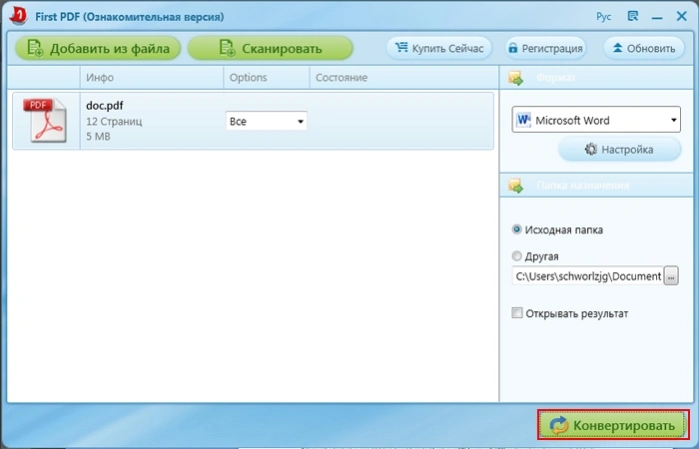
Task: Click the shopping cart Купить Сейчас button
Action: tap(439, 48)
